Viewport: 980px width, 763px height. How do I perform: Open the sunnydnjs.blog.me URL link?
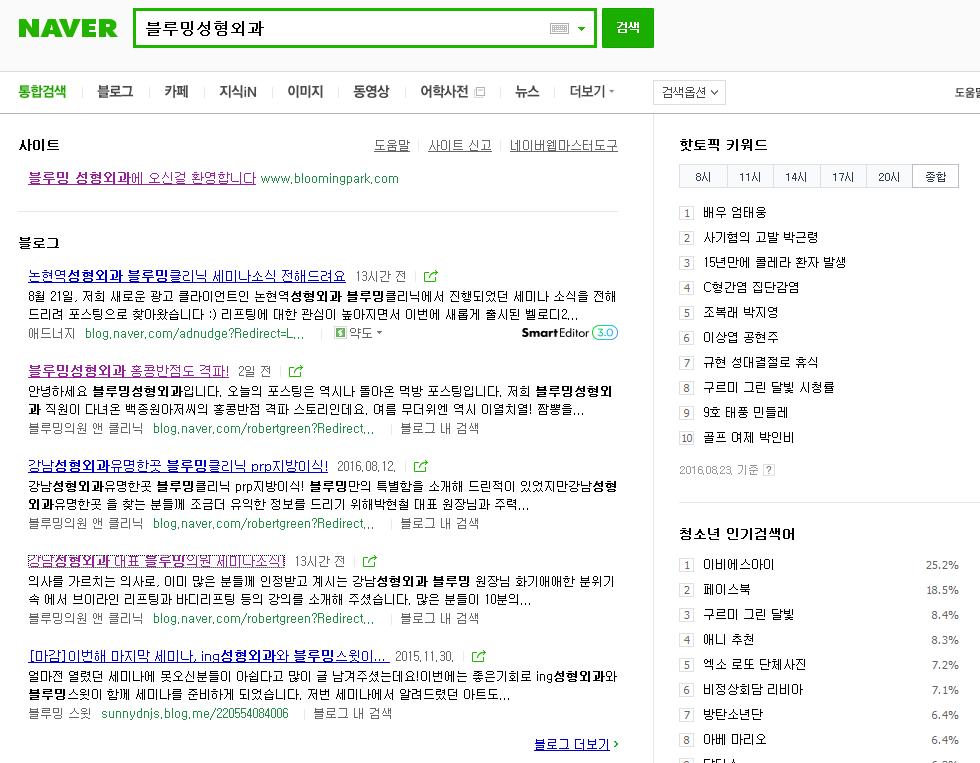point(194,713)
